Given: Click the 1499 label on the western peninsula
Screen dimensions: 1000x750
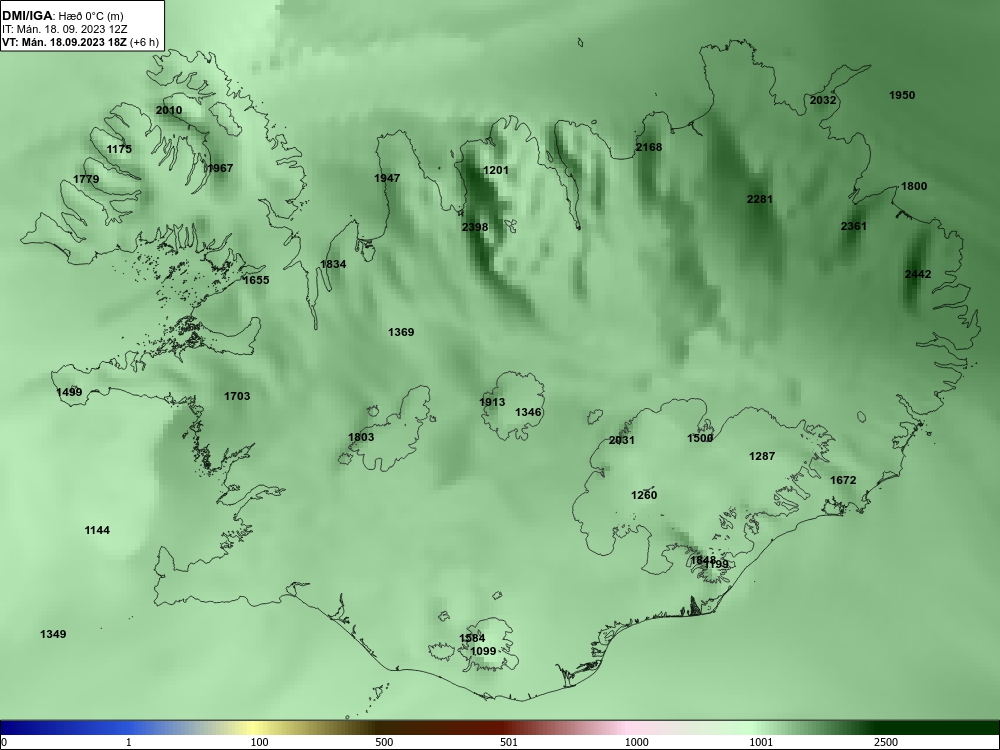Looking at the screenshot, I should tap(70, 392).
